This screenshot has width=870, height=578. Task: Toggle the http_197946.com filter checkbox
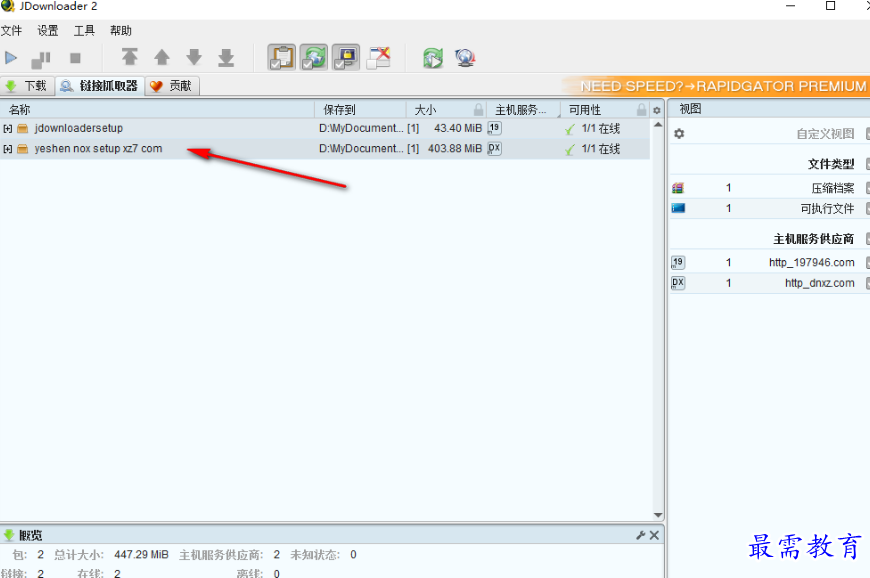[867, 262]
